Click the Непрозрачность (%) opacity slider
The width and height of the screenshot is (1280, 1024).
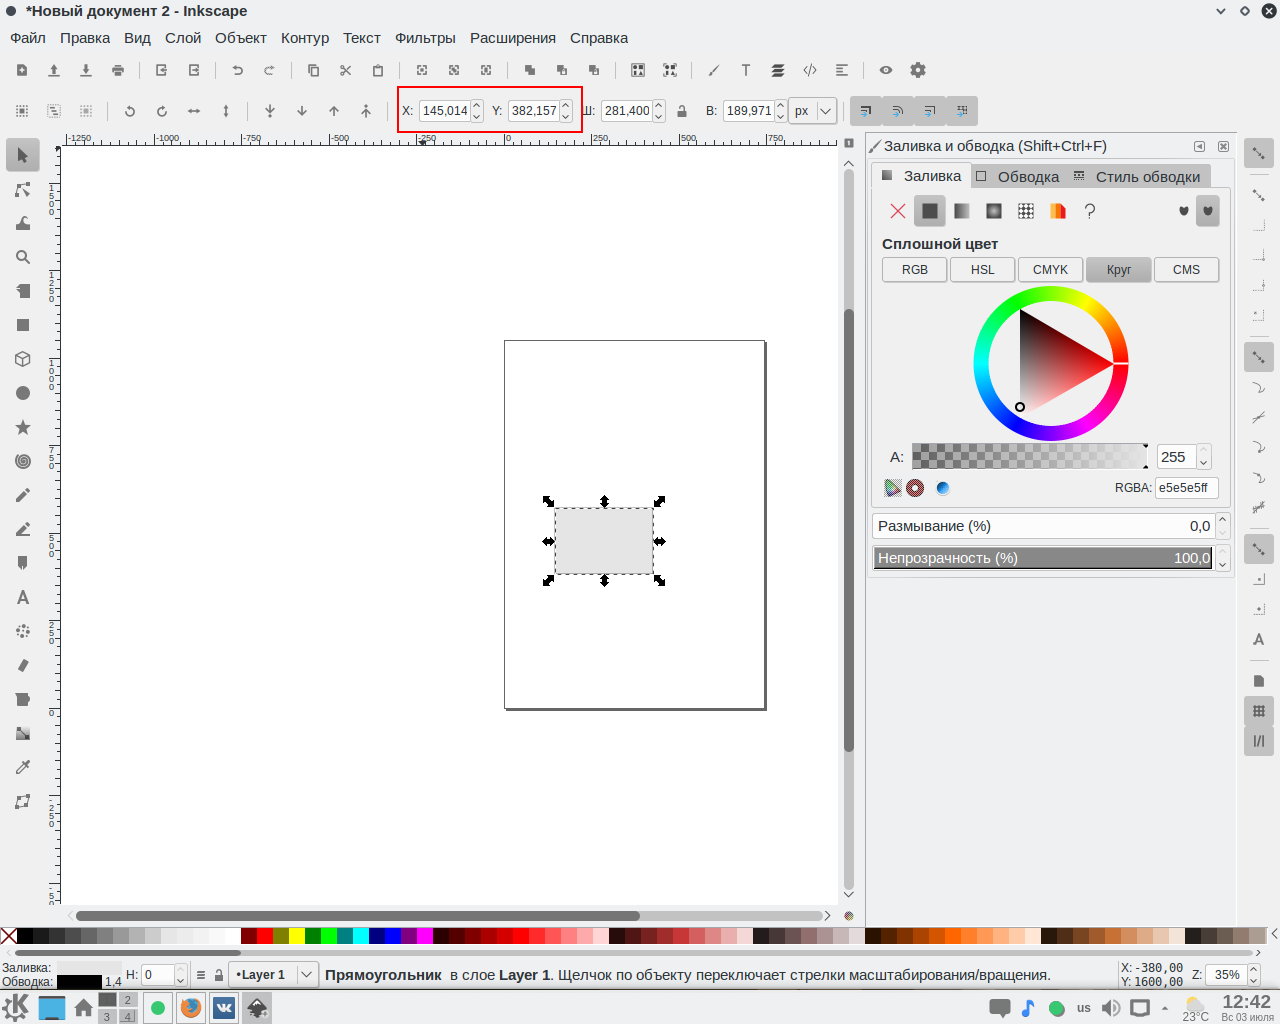click(x=1043, y=558)
